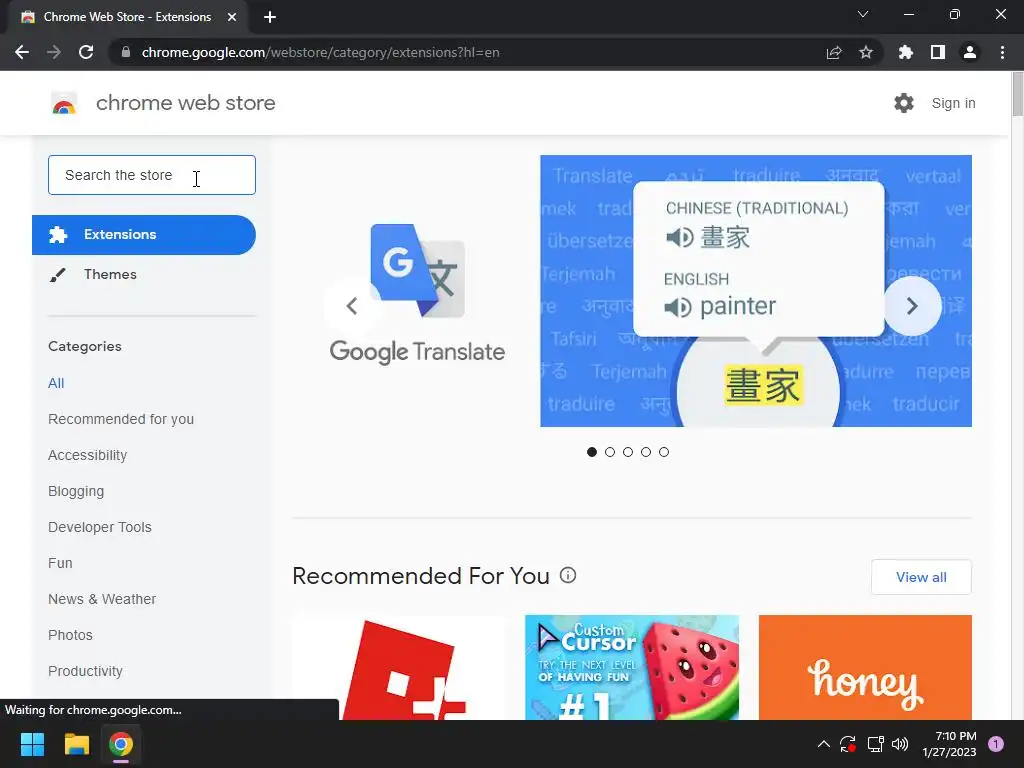The image size is (1024, 768).
Task: Open the Chrome profile avatar
Action: click(970, 52)
